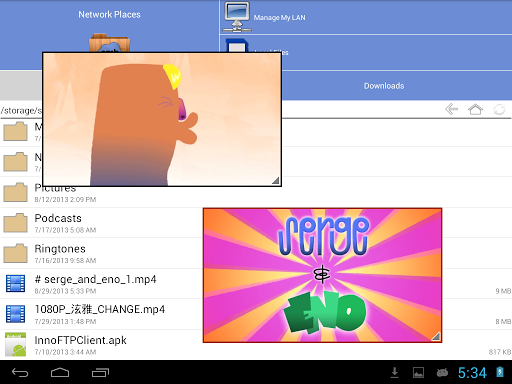Tap the download notification icon in status bar
Image resolution: width=512 pixels, height=384 pixels.
395,372
